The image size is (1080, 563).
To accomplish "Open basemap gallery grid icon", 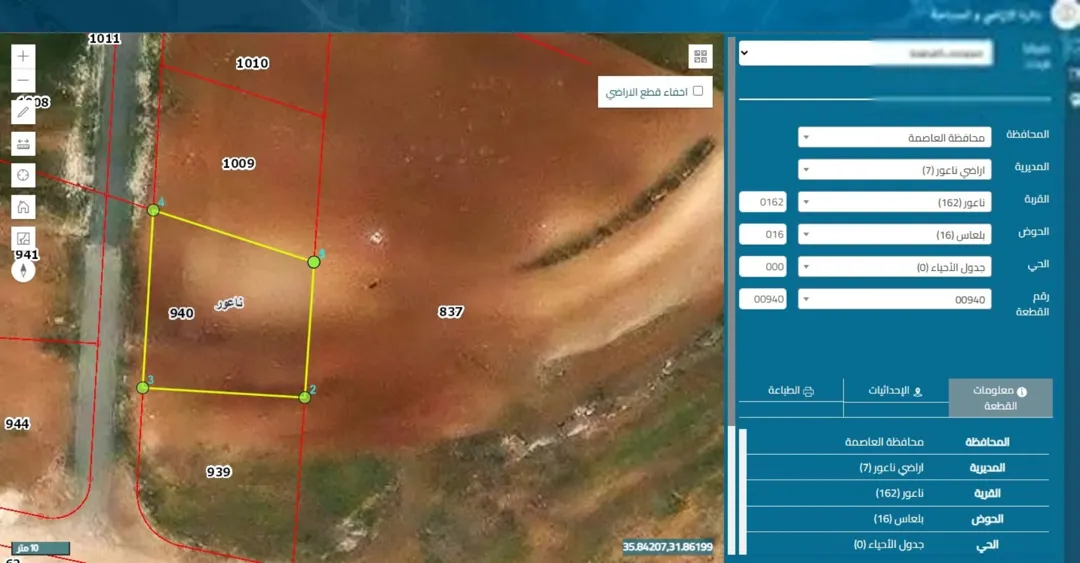I will coord(700,57).
